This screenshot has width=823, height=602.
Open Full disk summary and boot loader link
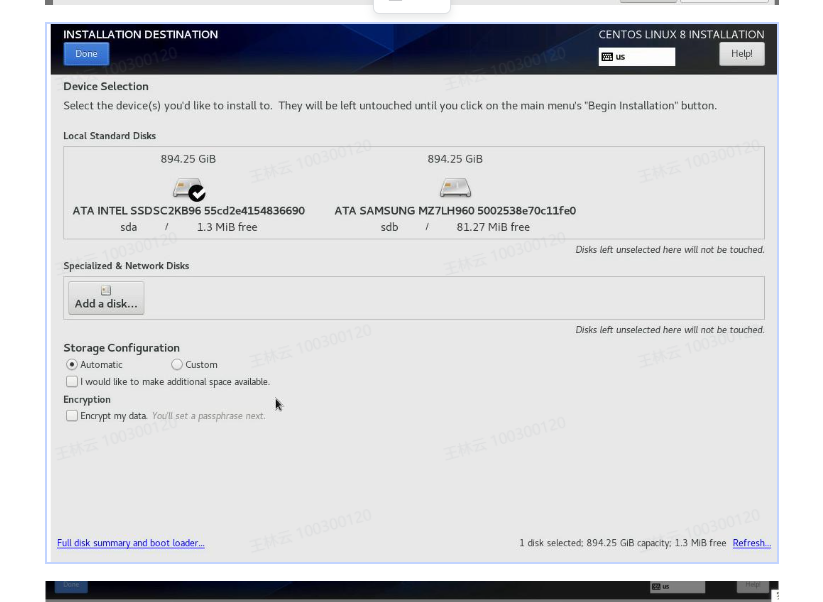131,543
